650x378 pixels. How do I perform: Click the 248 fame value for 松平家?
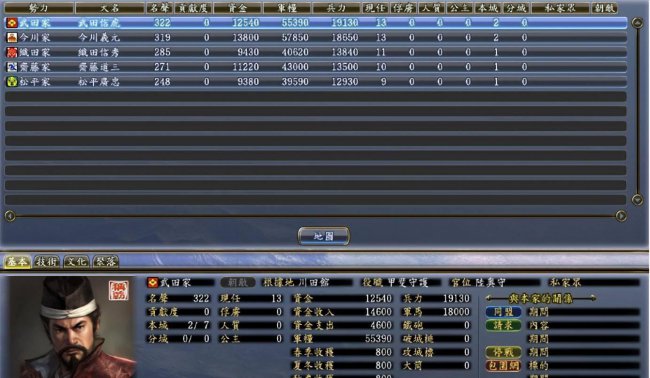(162, 82)
